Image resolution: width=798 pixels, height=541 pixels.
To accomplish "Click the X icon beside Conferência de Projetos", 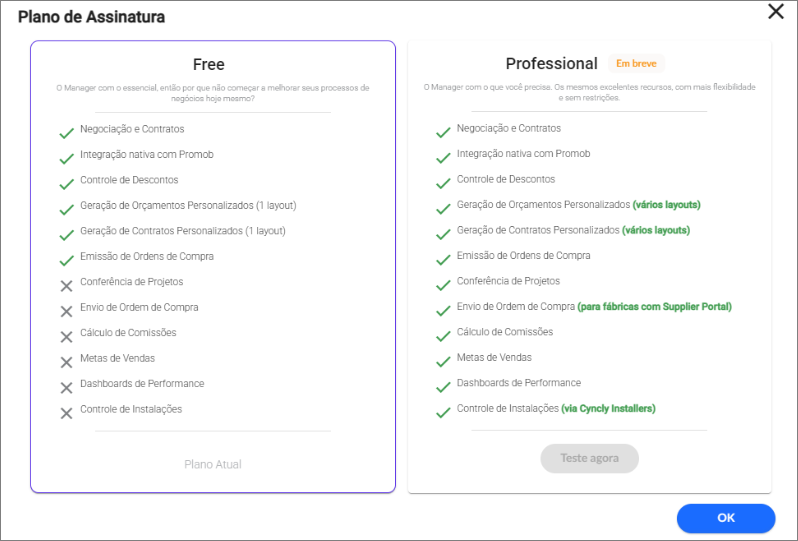I will (x=66, y=286).
